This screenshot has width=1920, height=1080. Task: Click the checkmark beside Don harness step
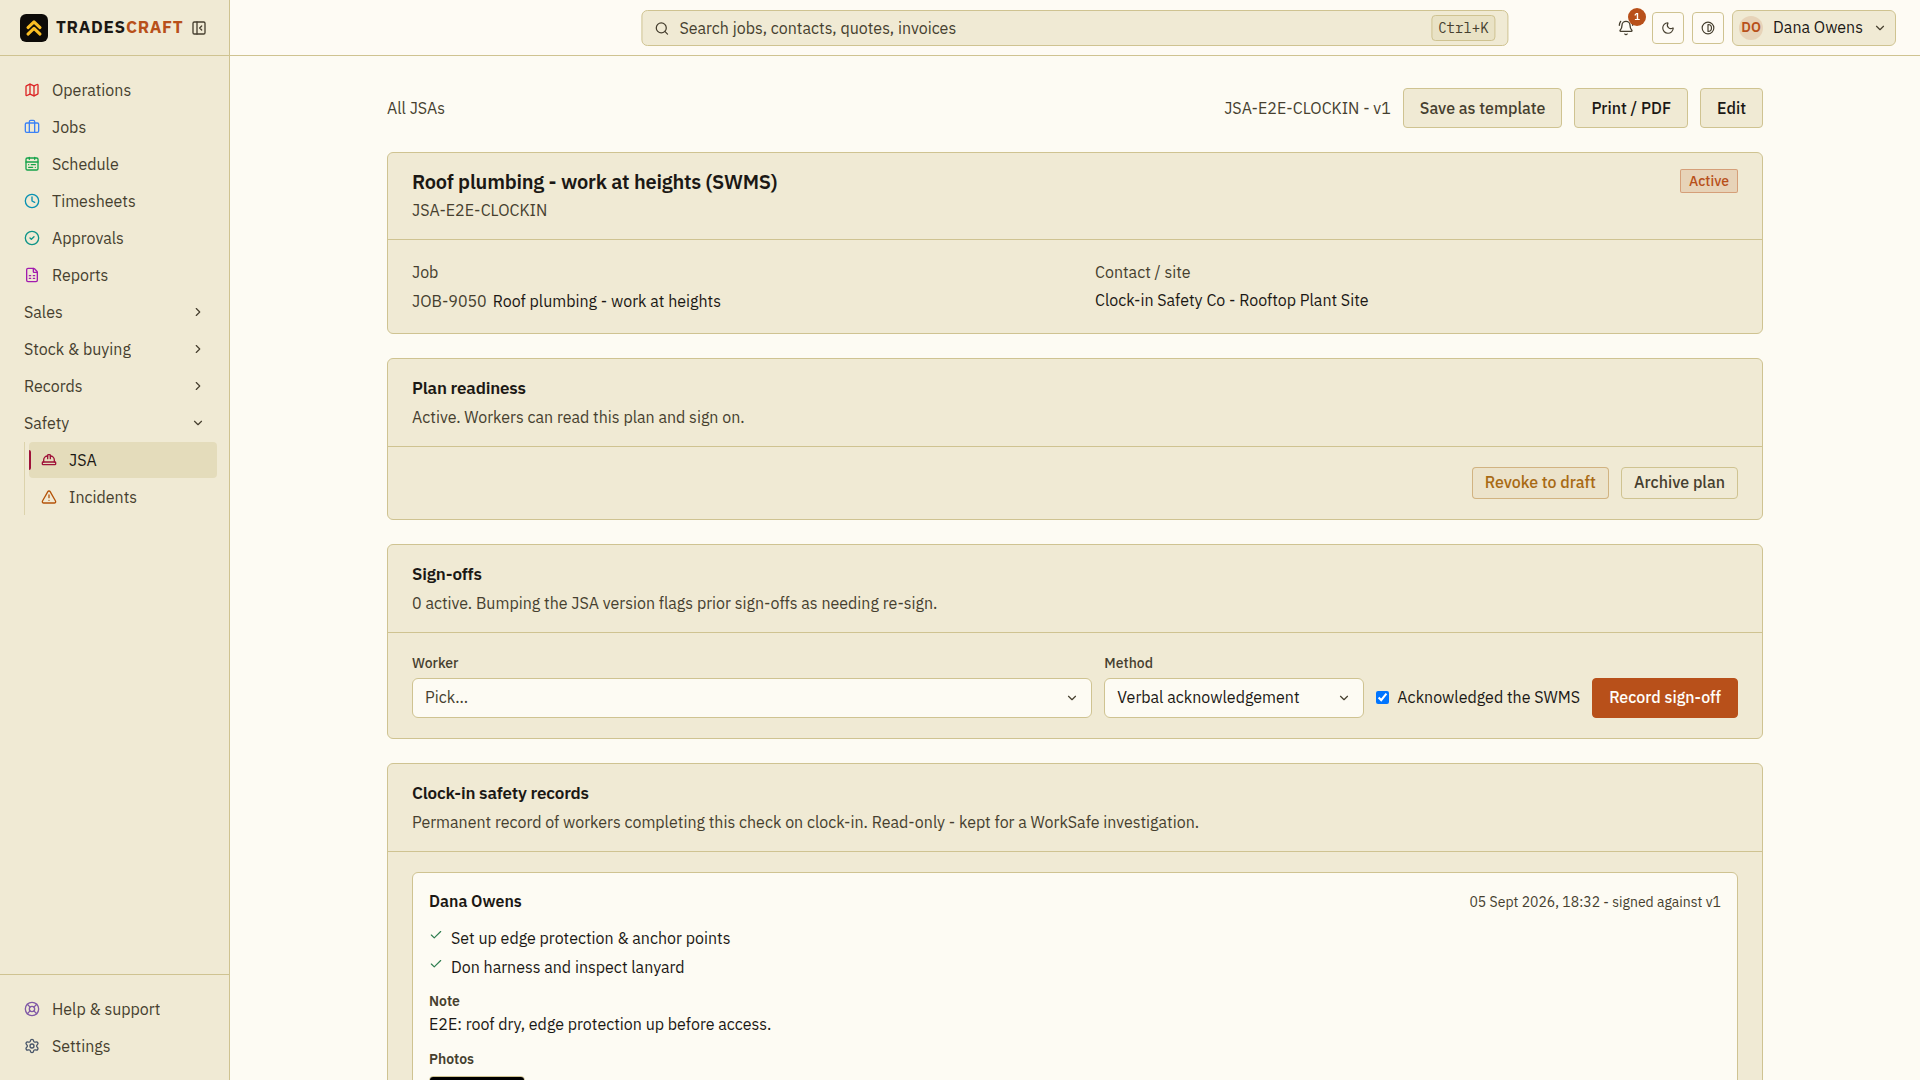[436, 965]
